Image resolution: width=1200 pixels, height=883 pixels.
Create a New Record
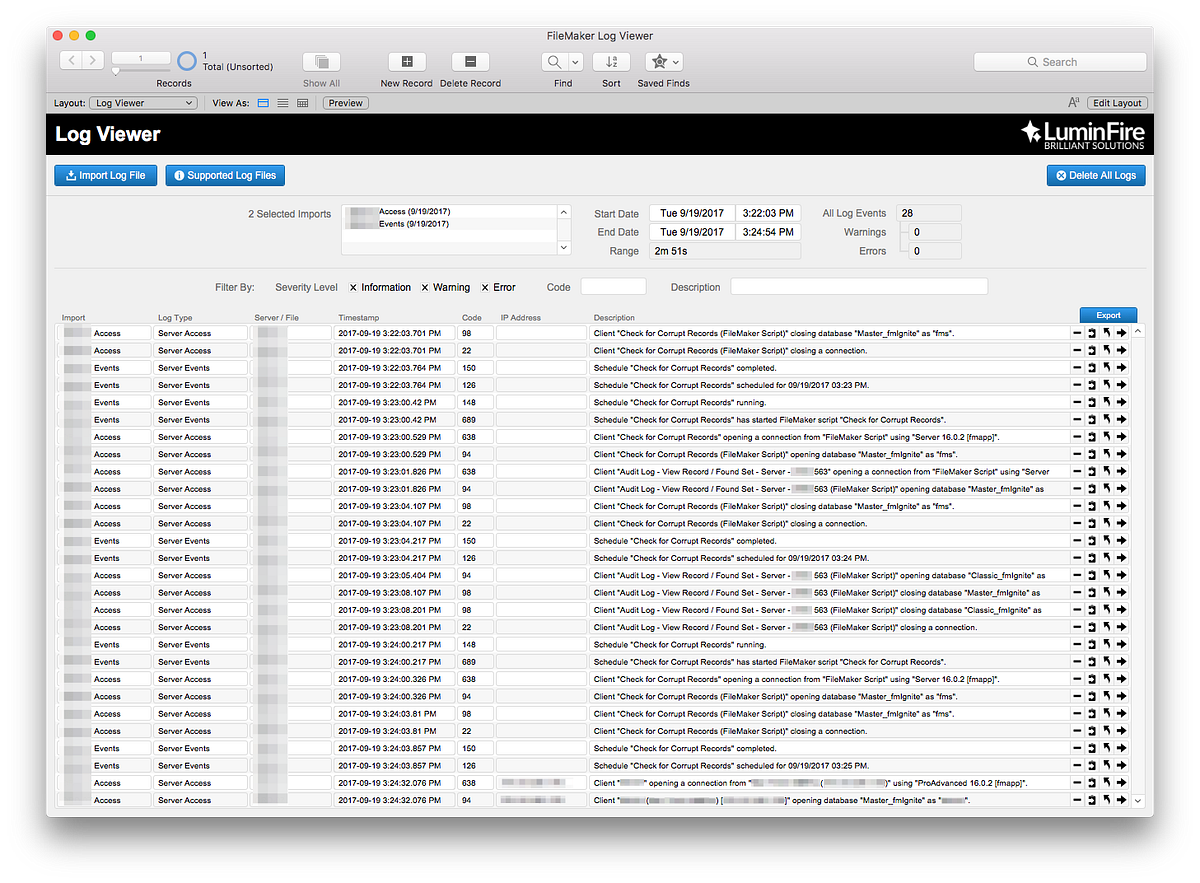(406, 61)
